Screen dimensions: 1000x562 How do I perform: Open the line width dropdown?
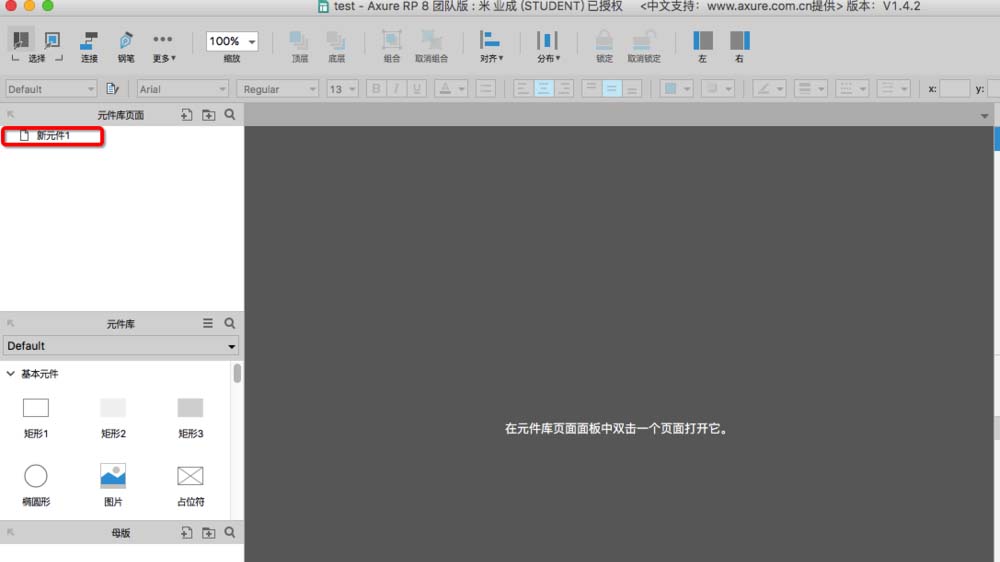pyautogui.click(x=811, y=89)
